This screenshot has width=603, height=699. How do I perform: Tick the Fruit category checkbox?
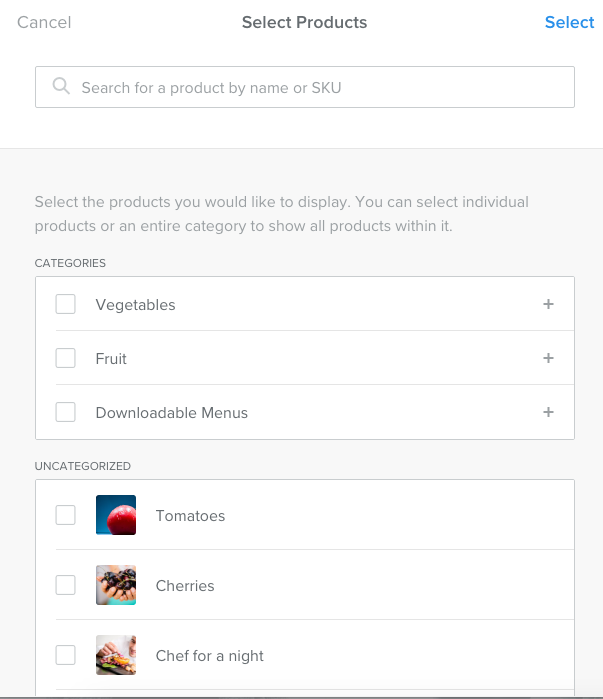click(66, 359)
